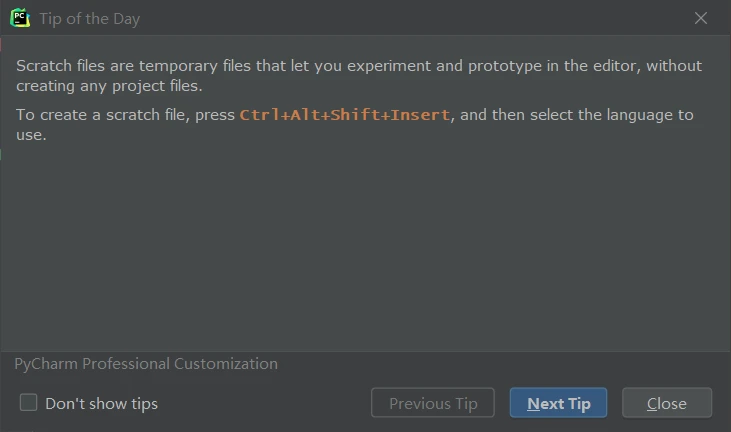Click the PyCharm Professional Customization label

click(x=146, y=364)
